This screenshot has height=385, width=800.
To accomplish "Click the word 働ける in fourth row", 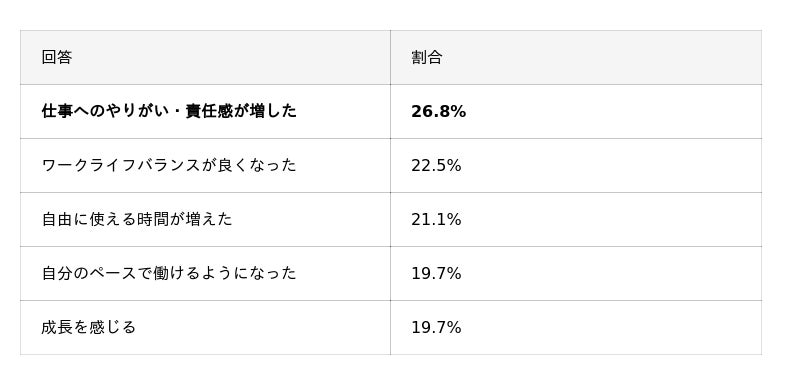I will [177, 273].
